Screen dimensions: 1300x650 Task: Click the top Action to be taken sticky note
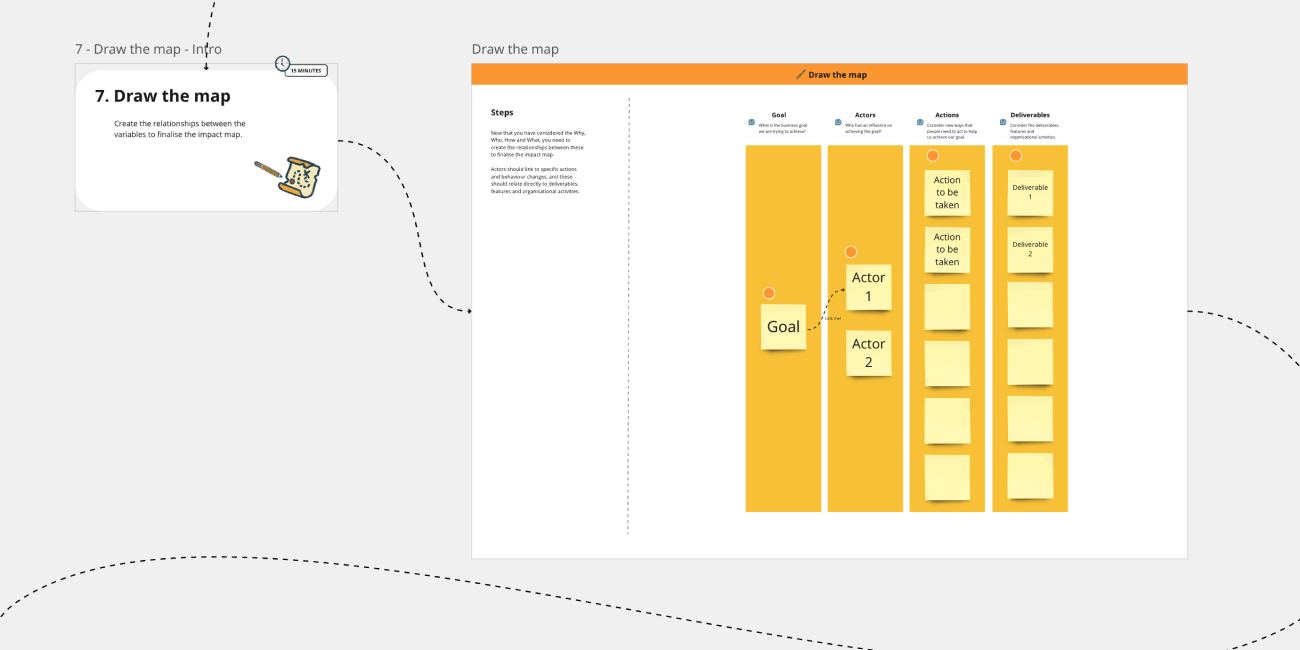point(946,193)
